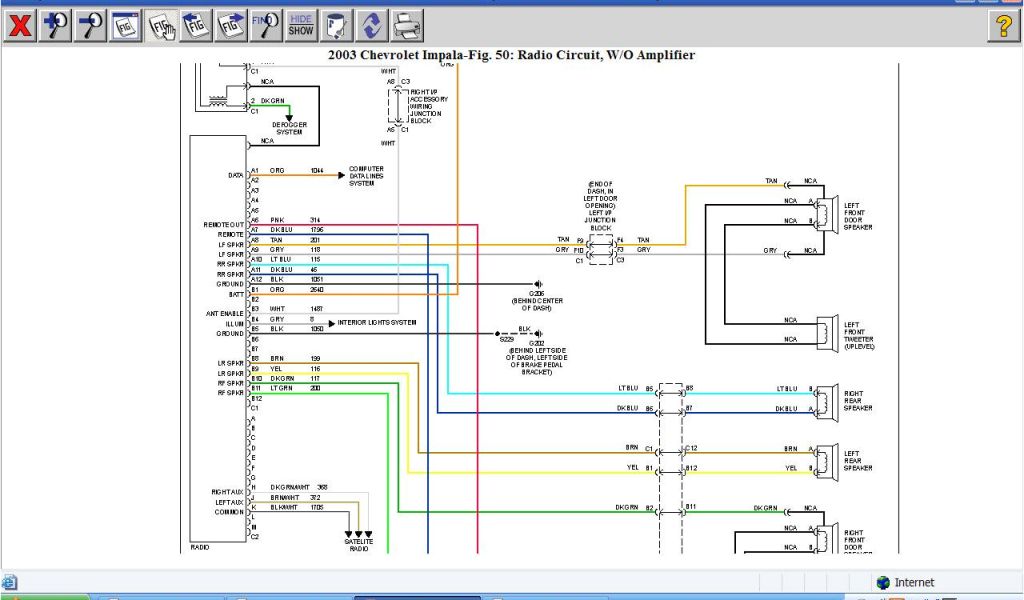
Task: Click the Interior Lights System label
Action: pyautogui.click(x=376, y=322)
